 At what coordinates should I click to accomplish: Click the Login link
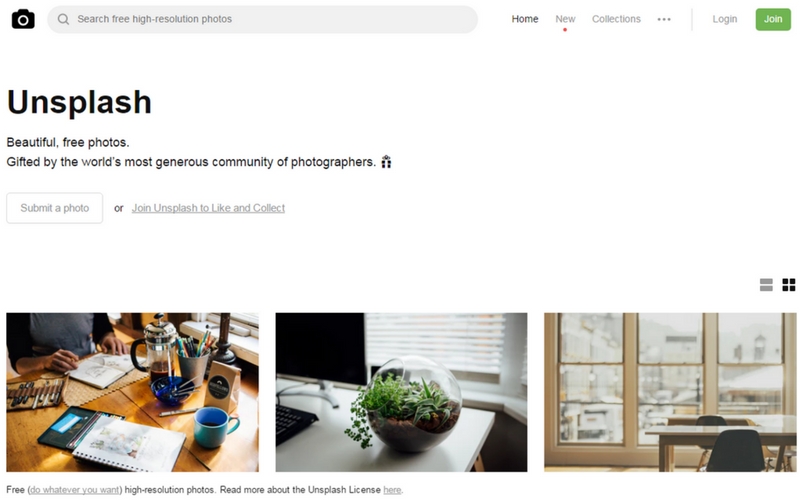pos(724,19)
